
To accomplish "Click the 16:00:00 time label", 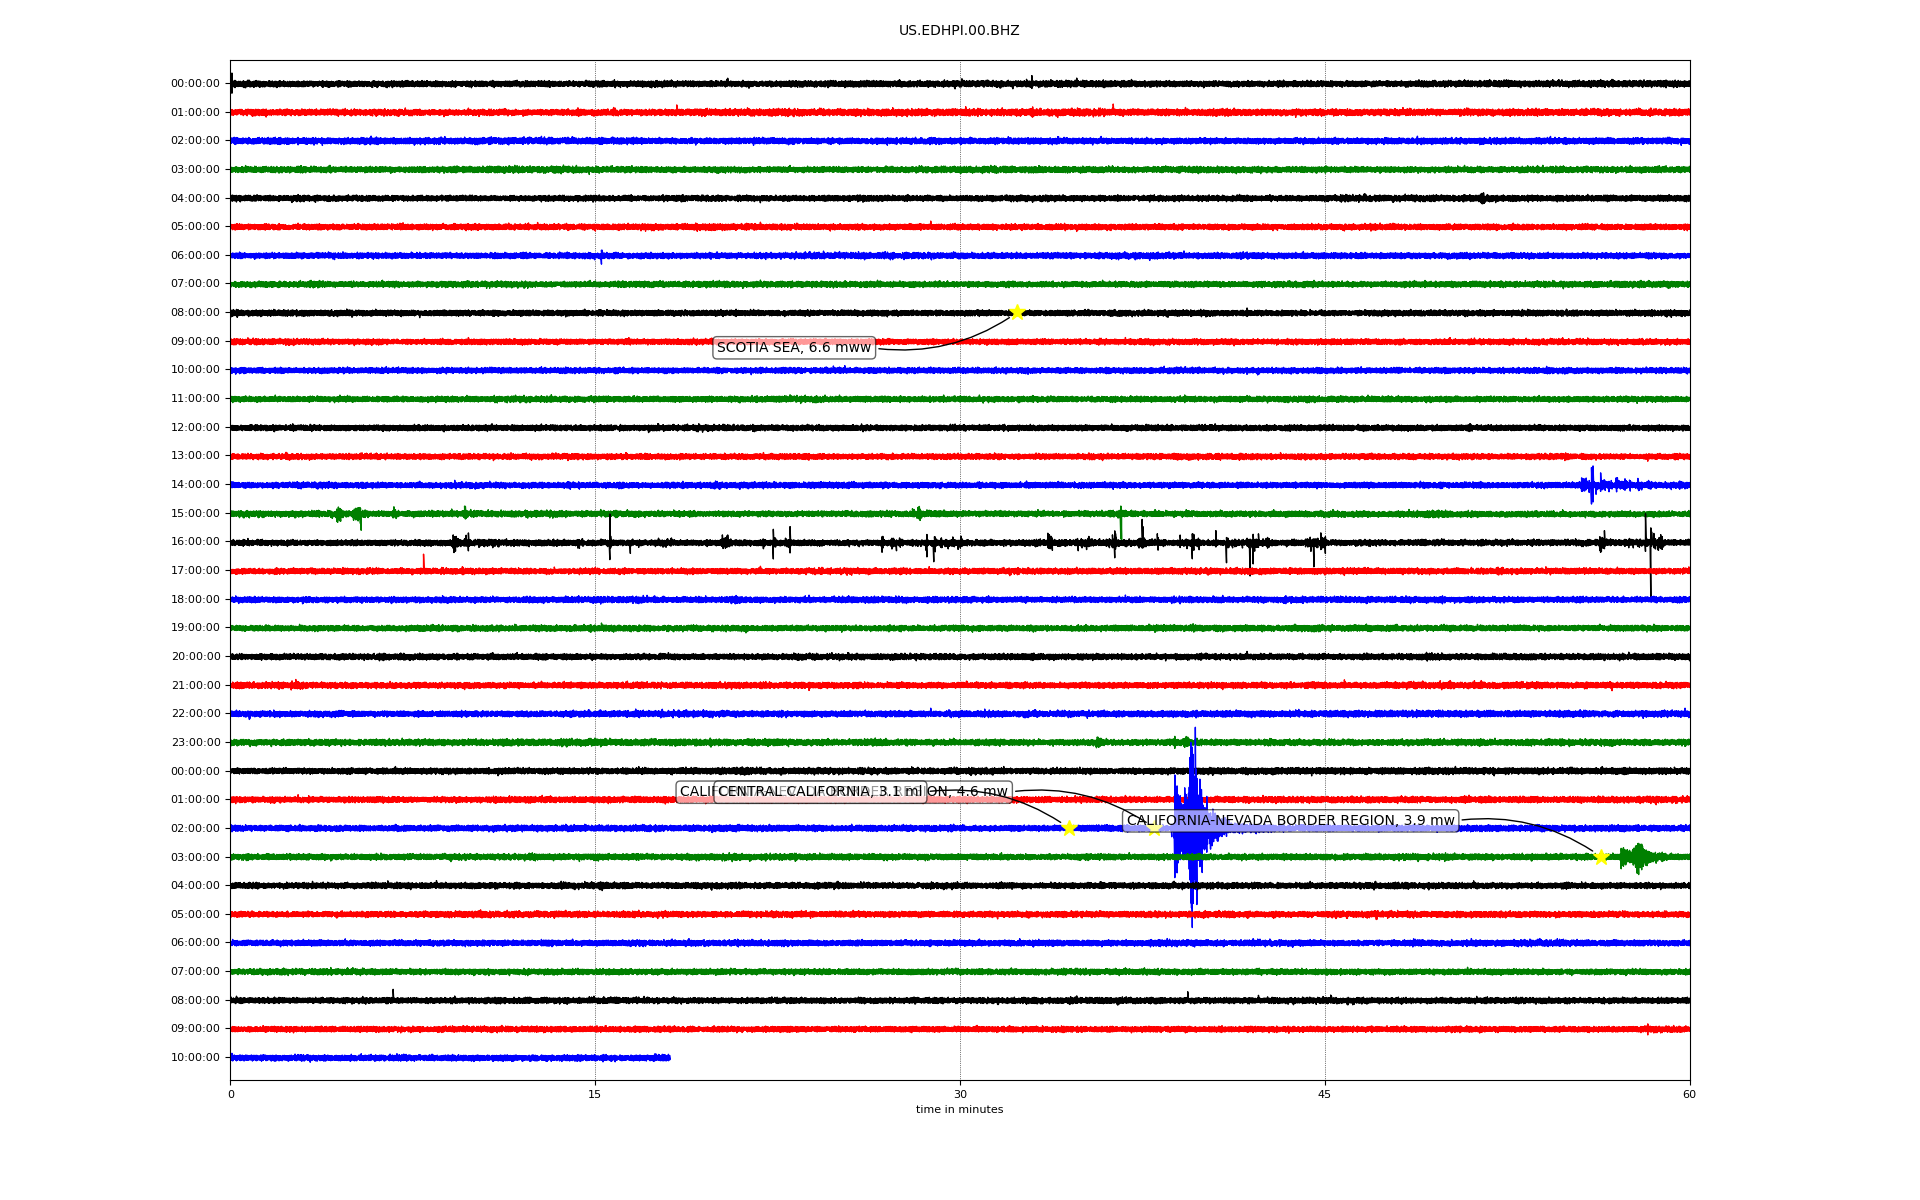I will point(195,542).
